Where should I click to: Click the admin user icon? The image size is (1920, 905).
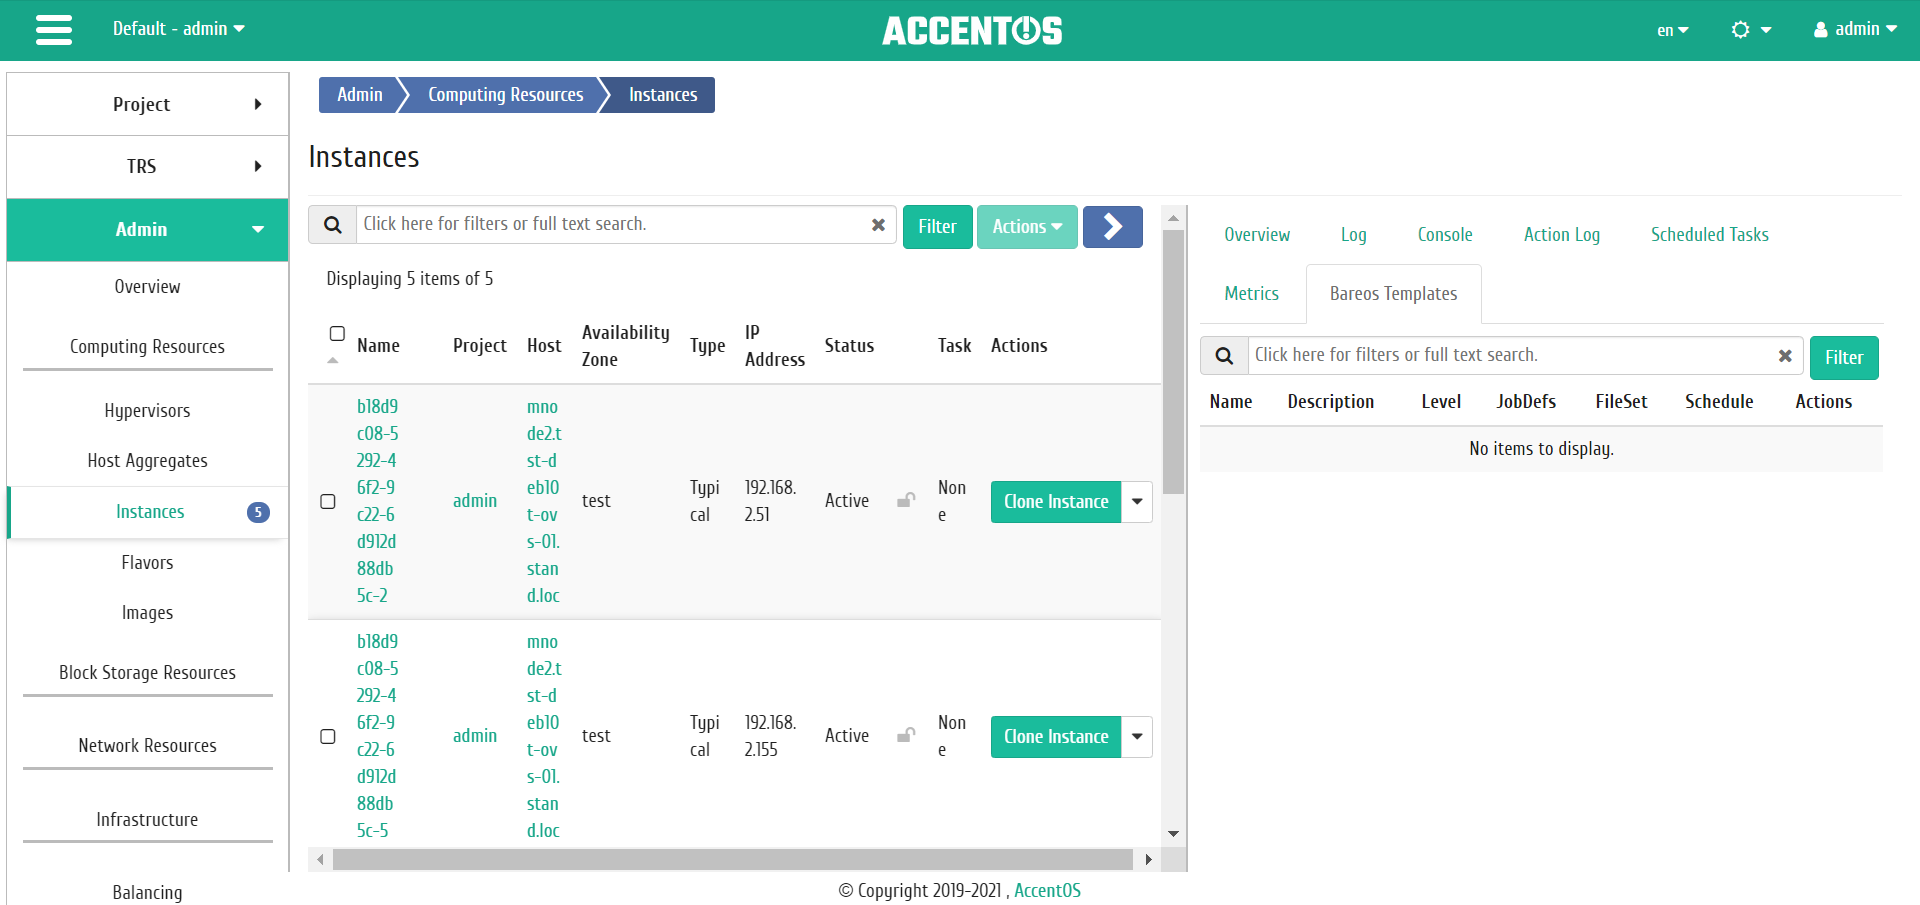point(1821,30)
